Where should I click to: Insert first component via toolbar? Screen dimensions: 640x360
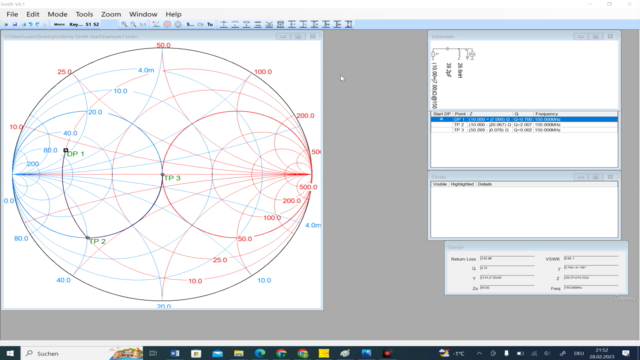(224, 24)
